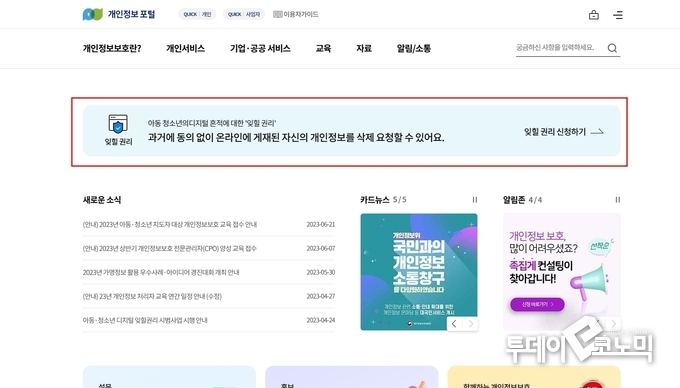Open news item 디지털 잊힐권리 시범사업 시행 안내
680x388 pixels.
click(x=145, y=320)
